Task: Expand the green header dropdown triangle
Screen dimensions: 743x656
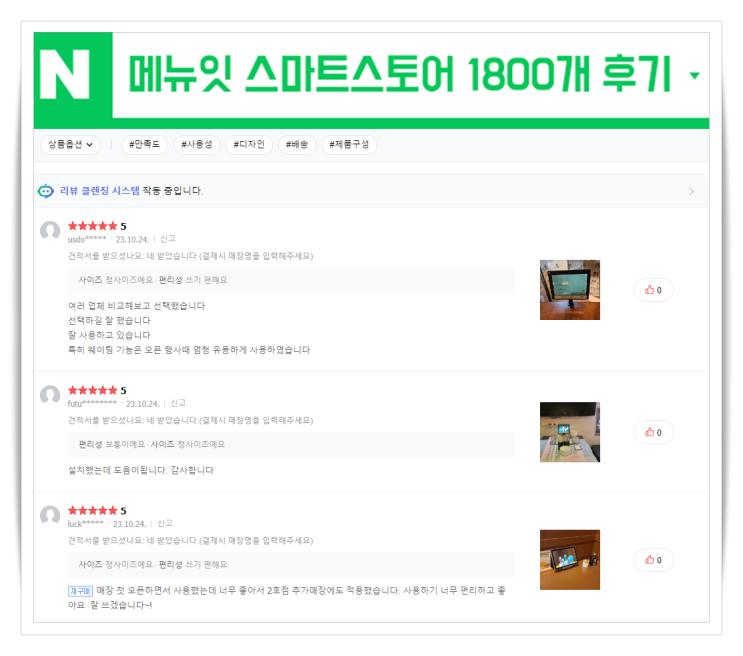Action: click(695, 75)
